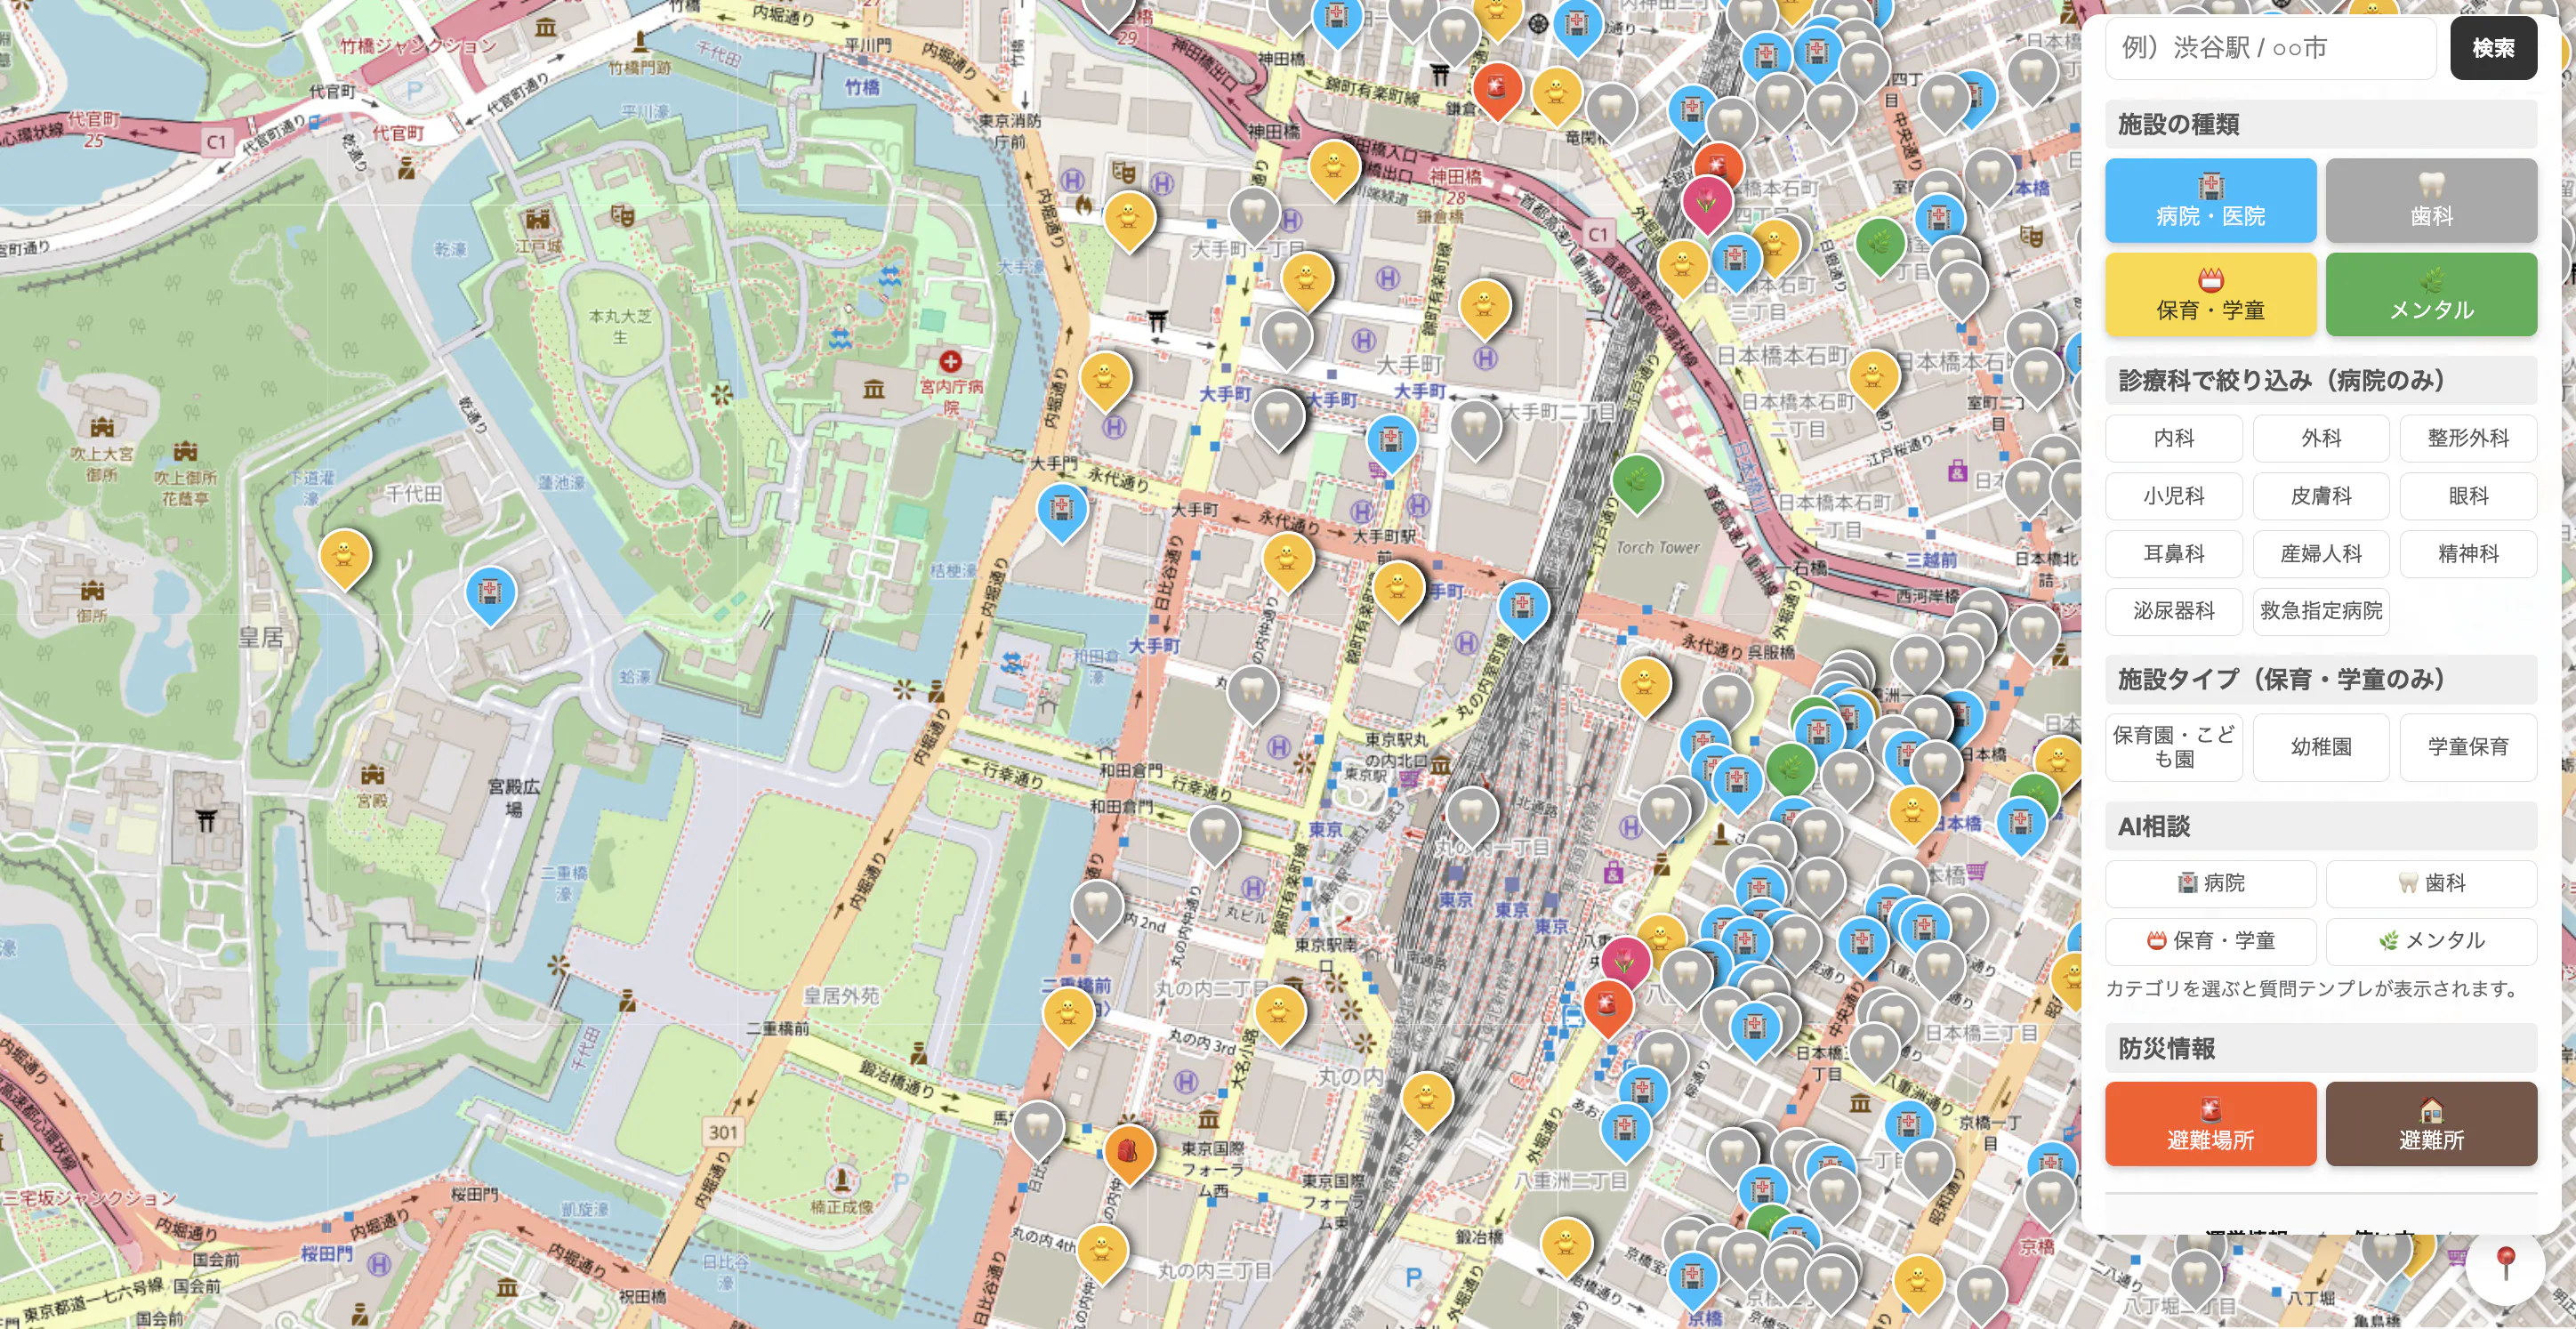Filter hospitals by 小児科 department
Screen dimensions: 2576x1329
coord(2173,496)
